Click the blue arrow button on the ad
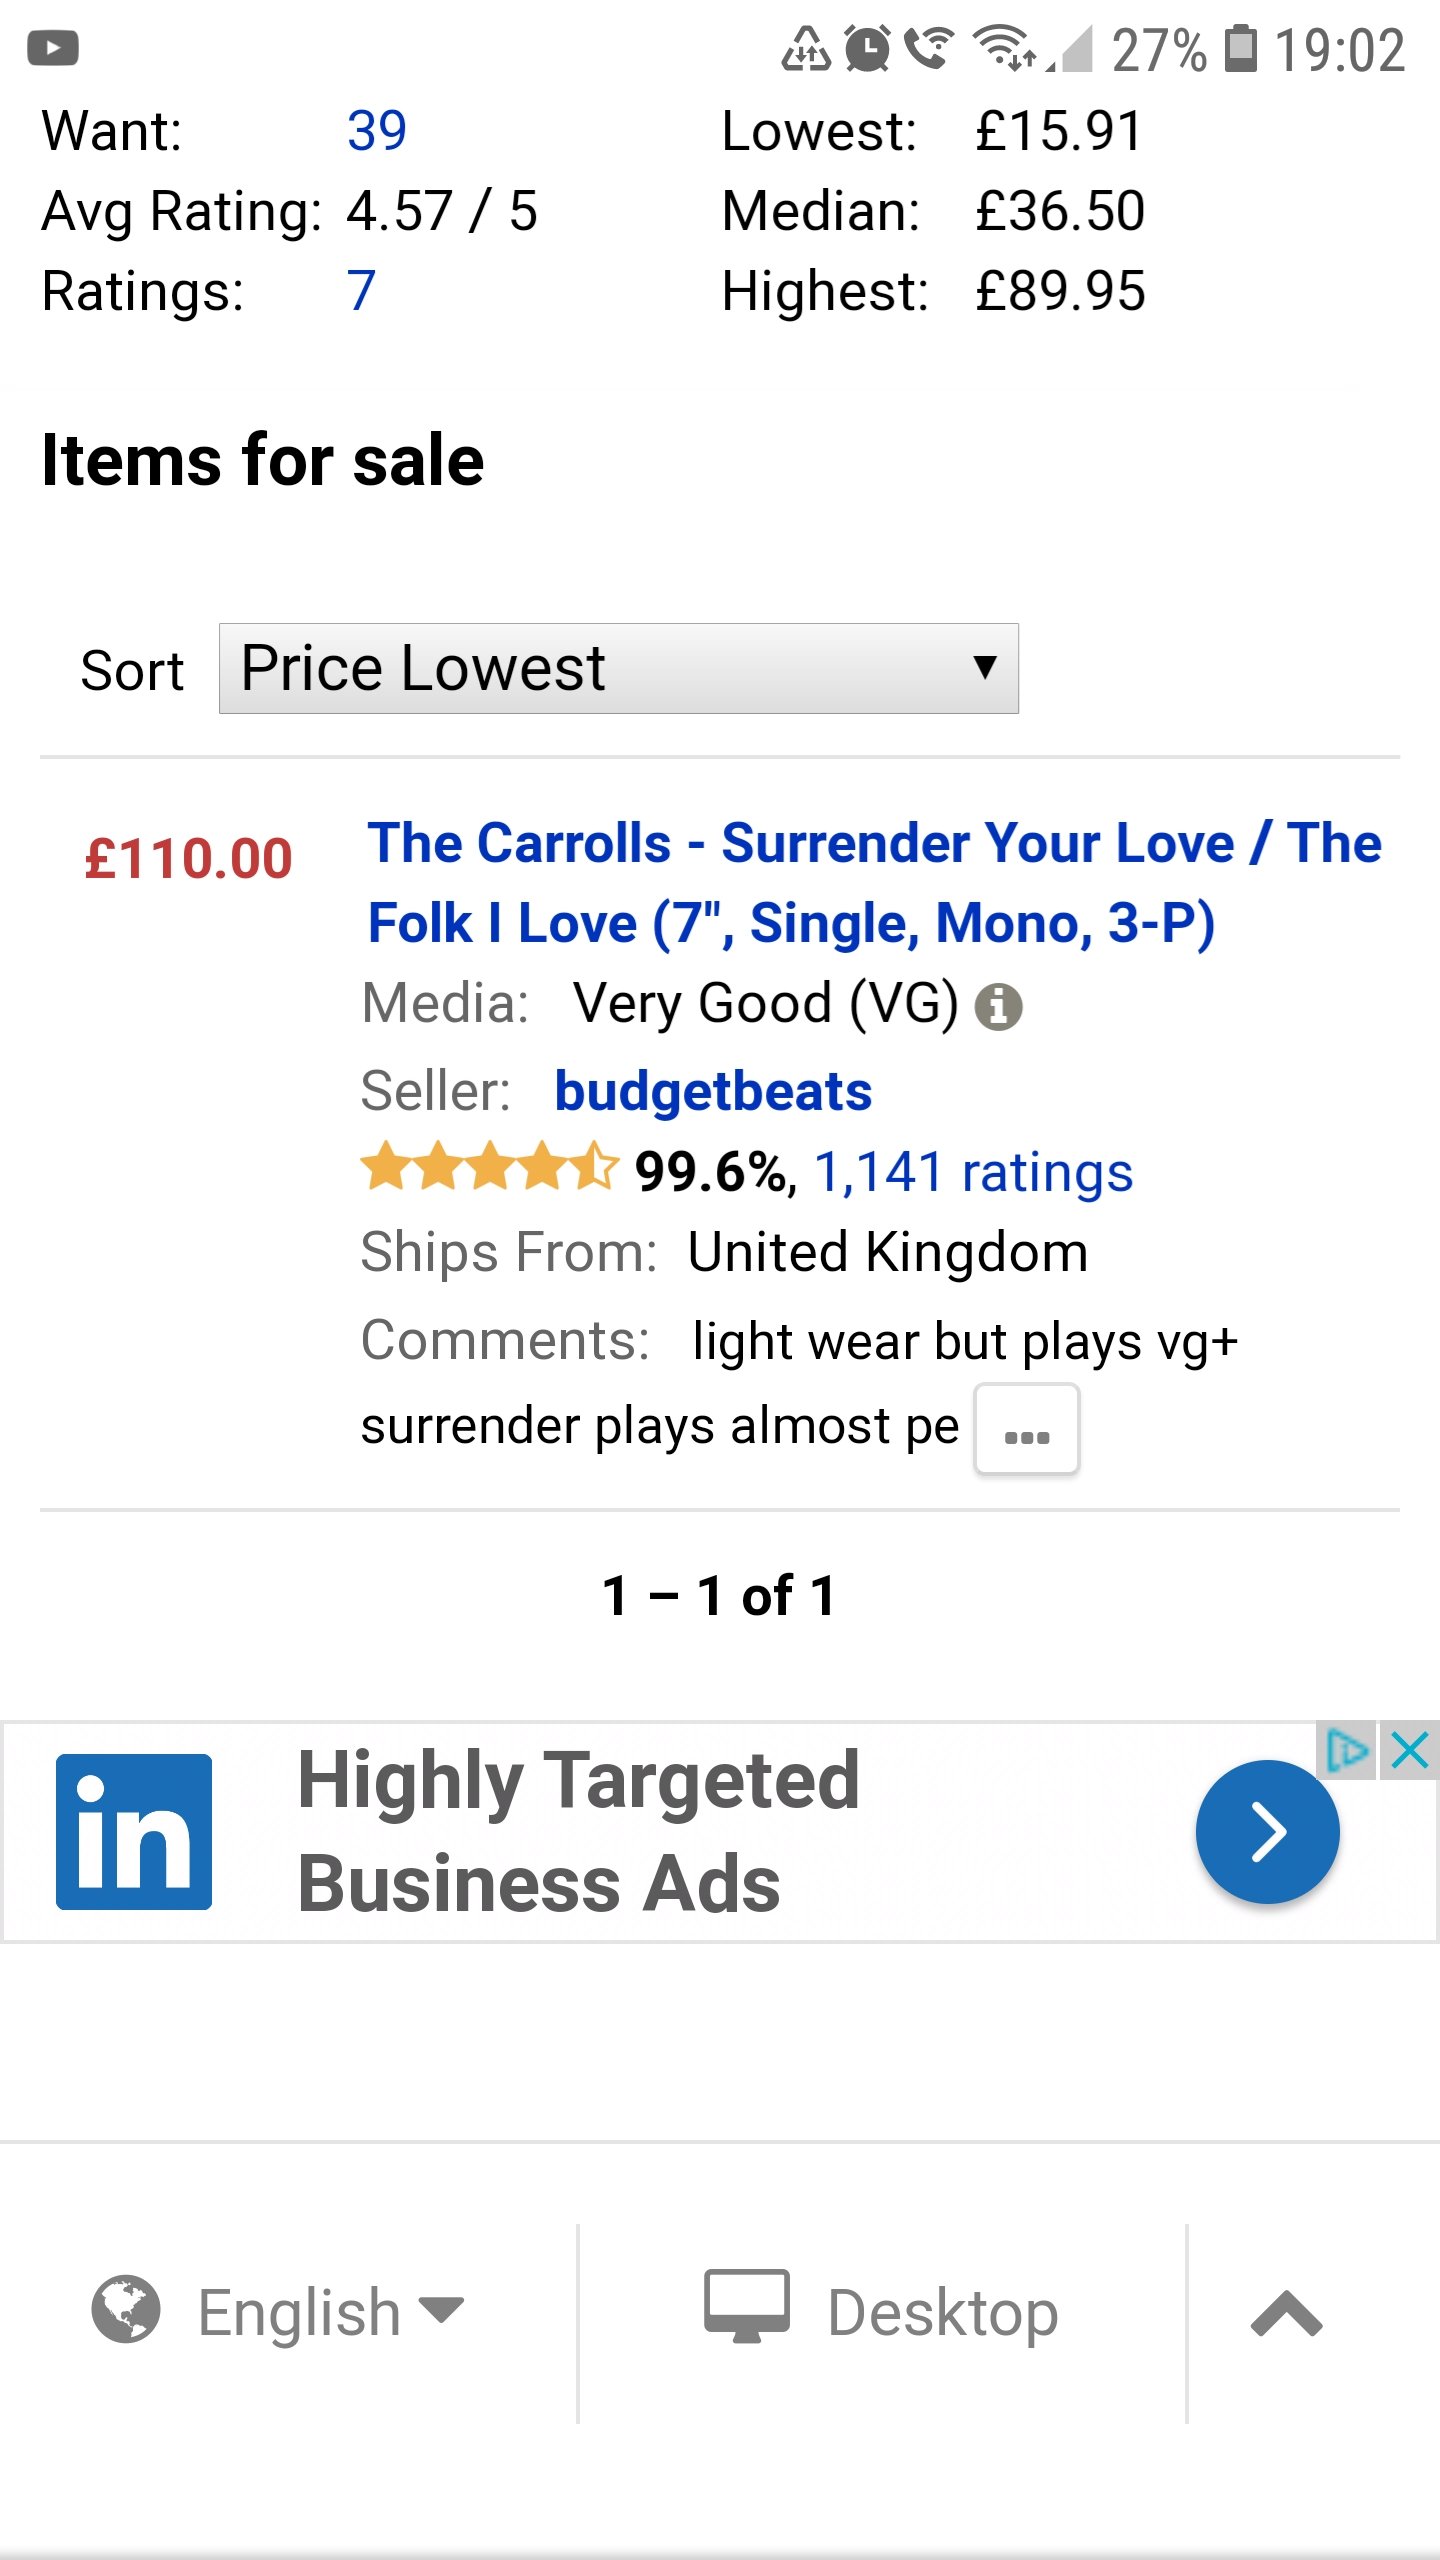1440x2560 pixels. point(1268,1832)
